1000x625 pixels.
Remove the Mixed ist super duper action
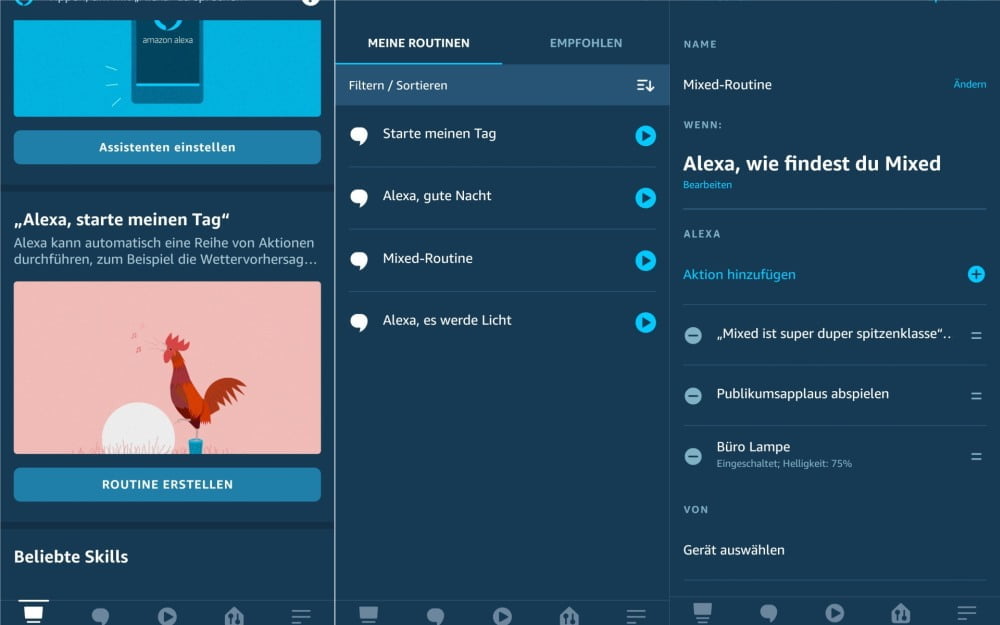click(x=693, y=335)
